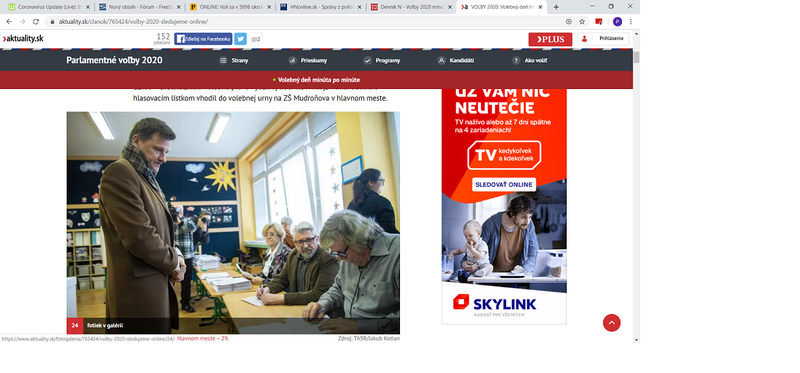The width and height of the screenshot is (800, 373).
Task: Close the Nový obsah Fórum tab
Action: point(179,7)
